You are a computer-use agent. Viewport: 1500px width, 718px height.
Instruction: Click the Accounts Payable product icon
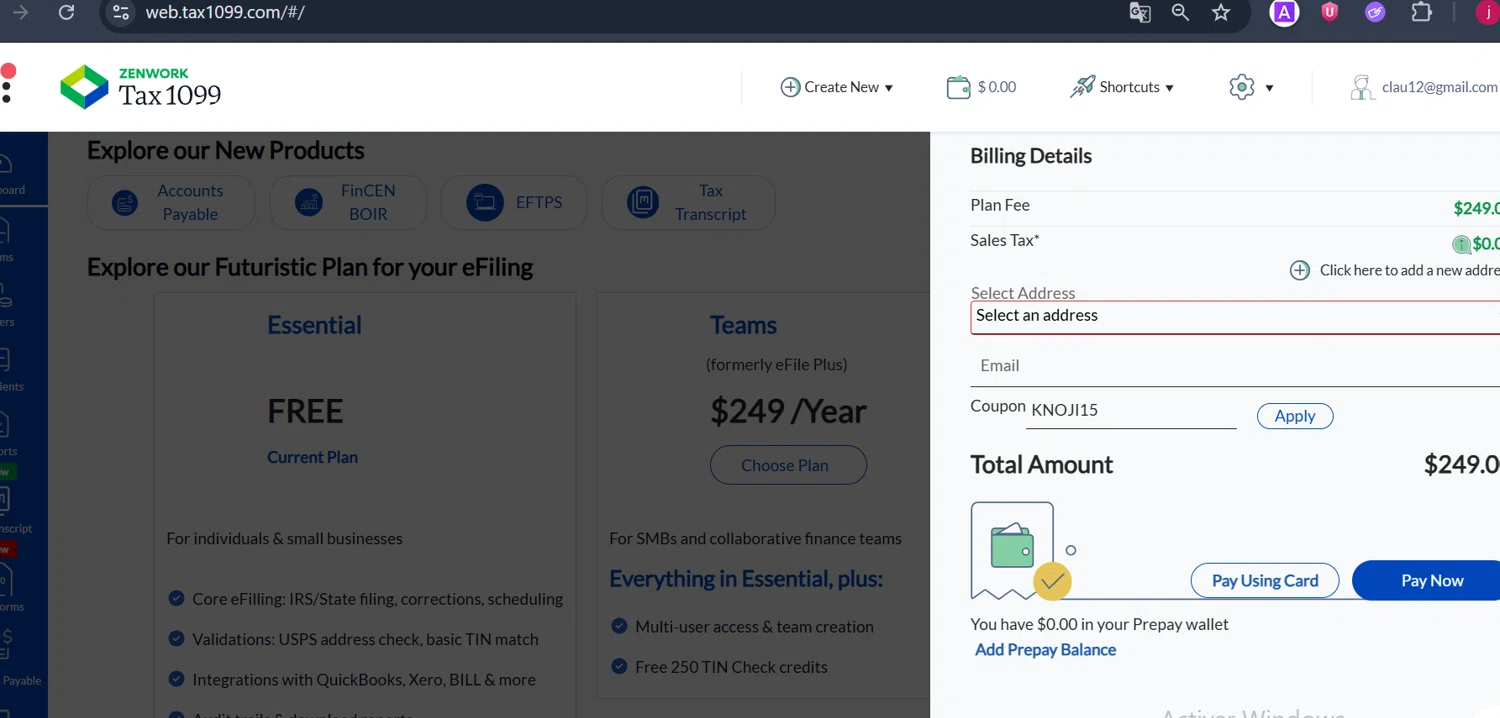[x=125, y=203]
